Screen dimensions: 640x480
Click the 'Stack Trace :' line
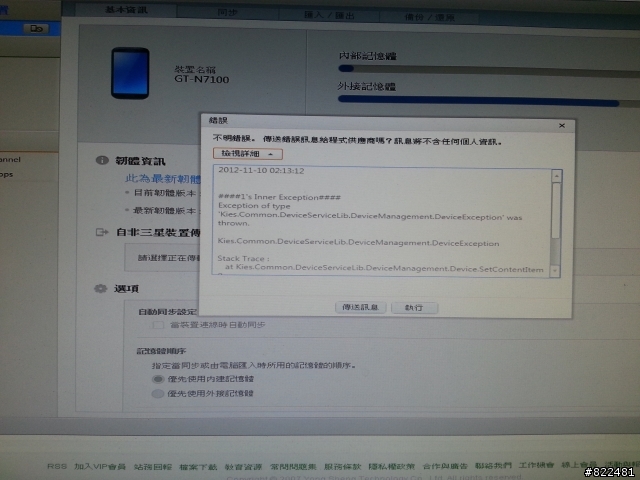tap(243, 258)
